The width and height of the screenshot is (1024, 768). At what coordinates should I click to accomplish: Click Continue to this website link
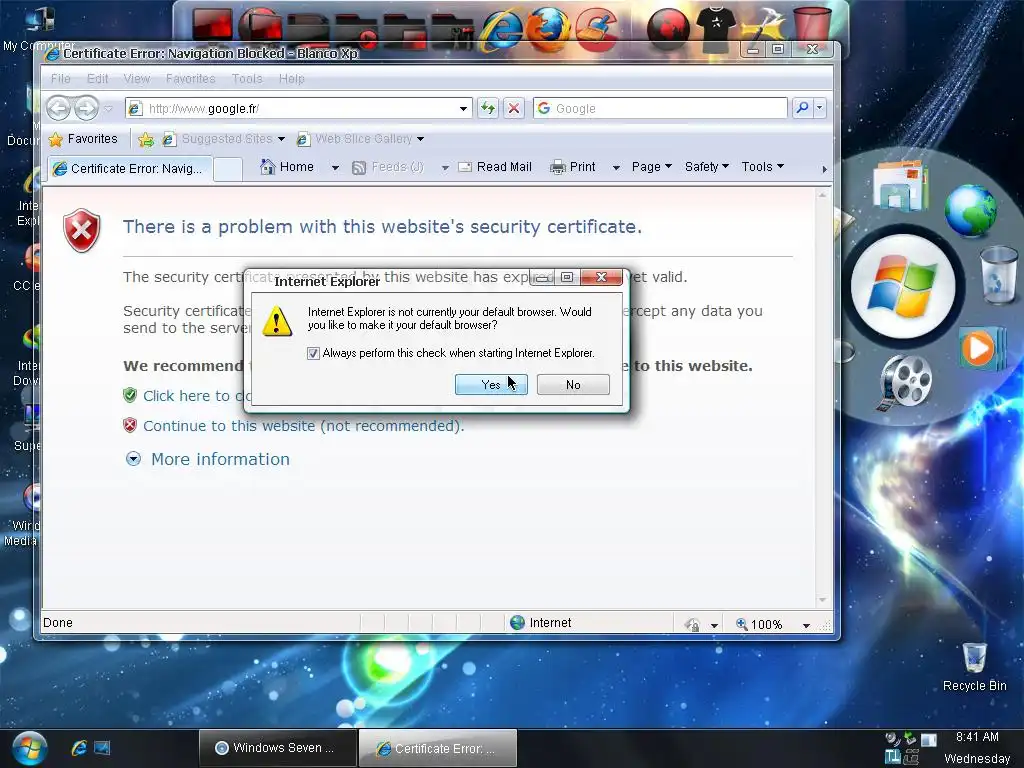click(x=304, y=426)
